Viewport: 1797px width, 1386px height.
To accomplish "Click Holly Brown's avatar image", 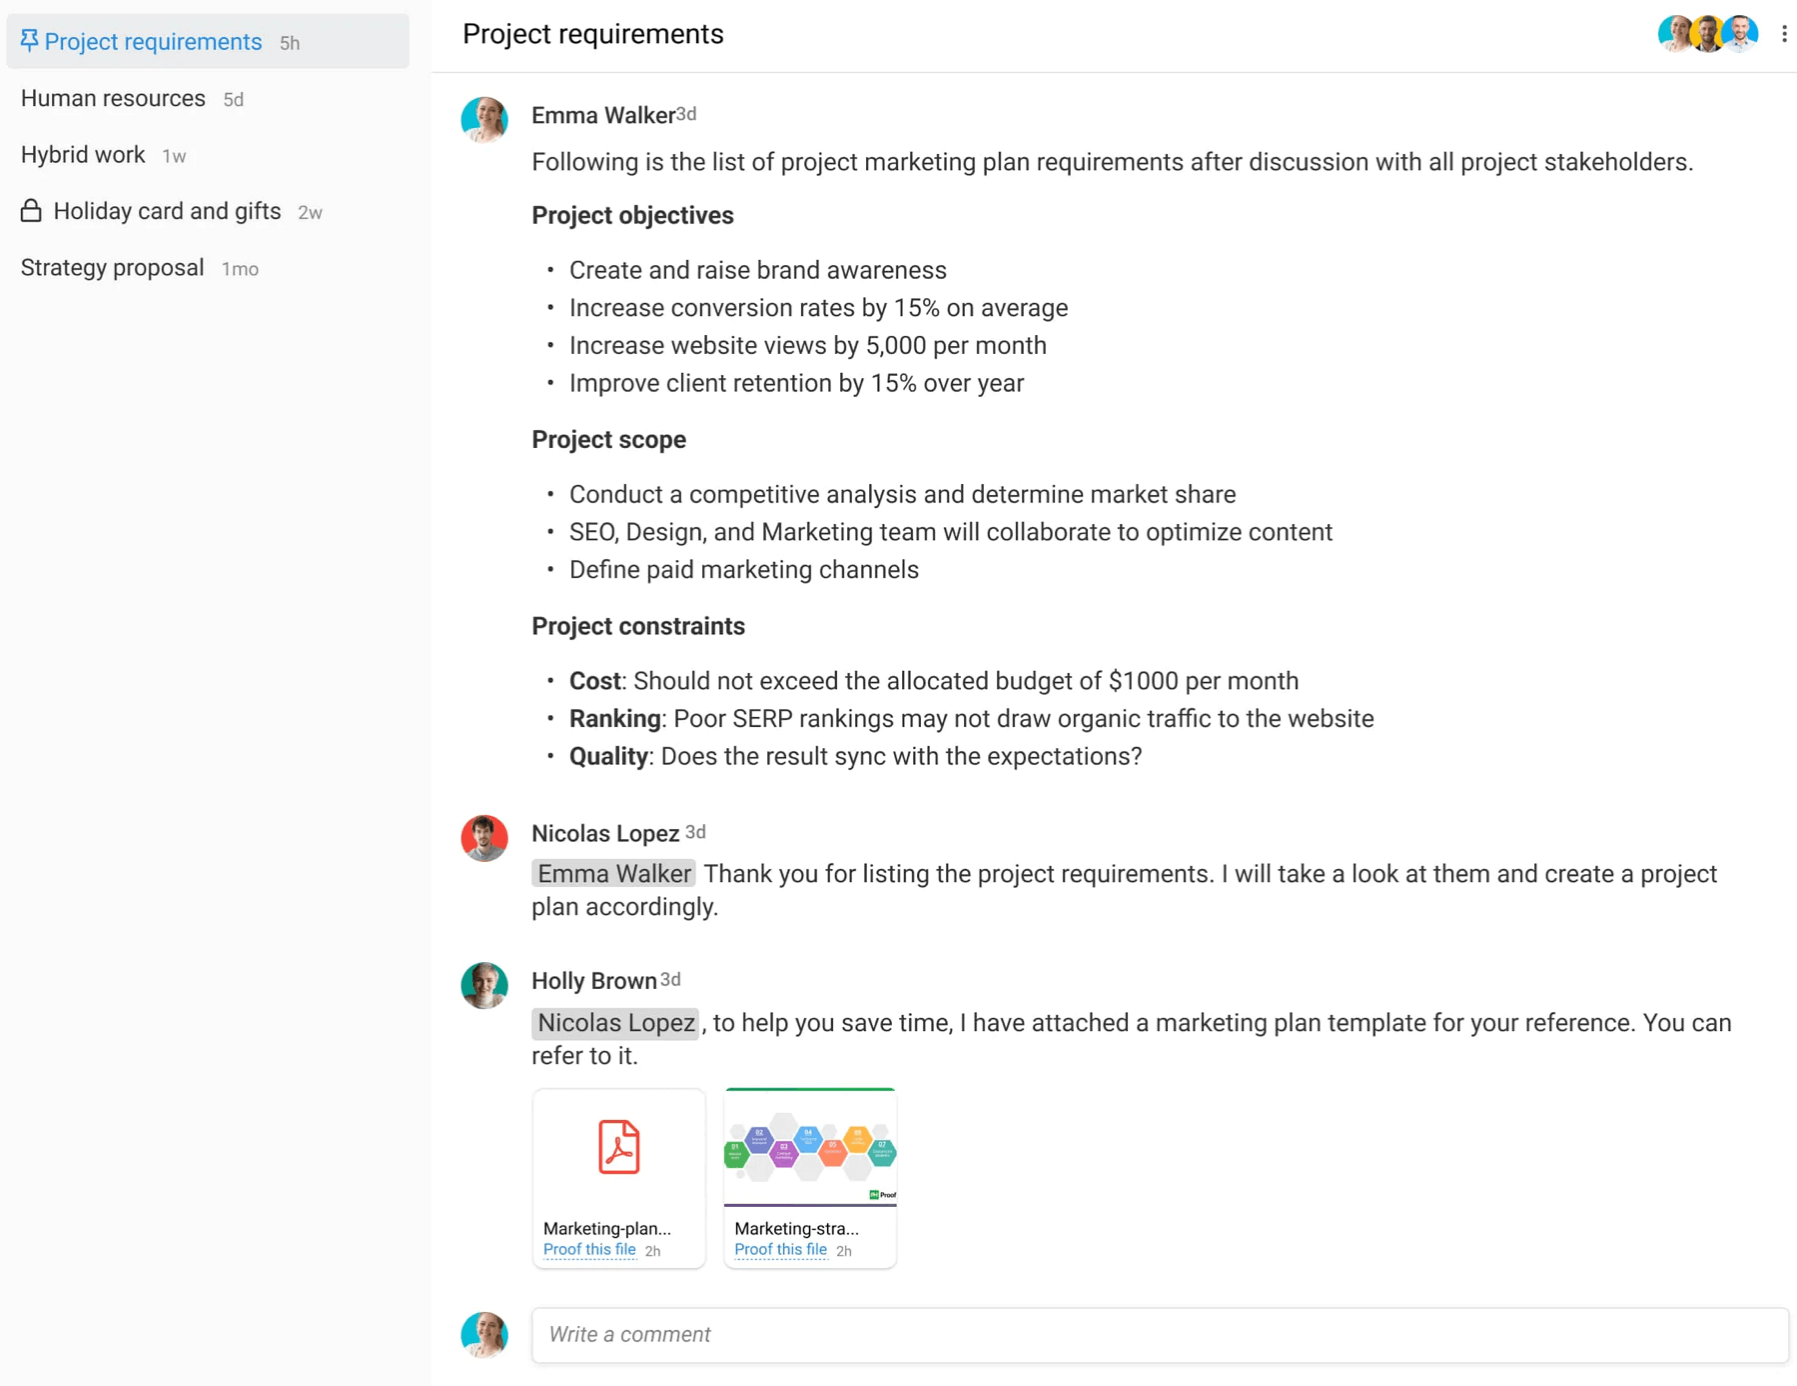I will coord(484,985).
